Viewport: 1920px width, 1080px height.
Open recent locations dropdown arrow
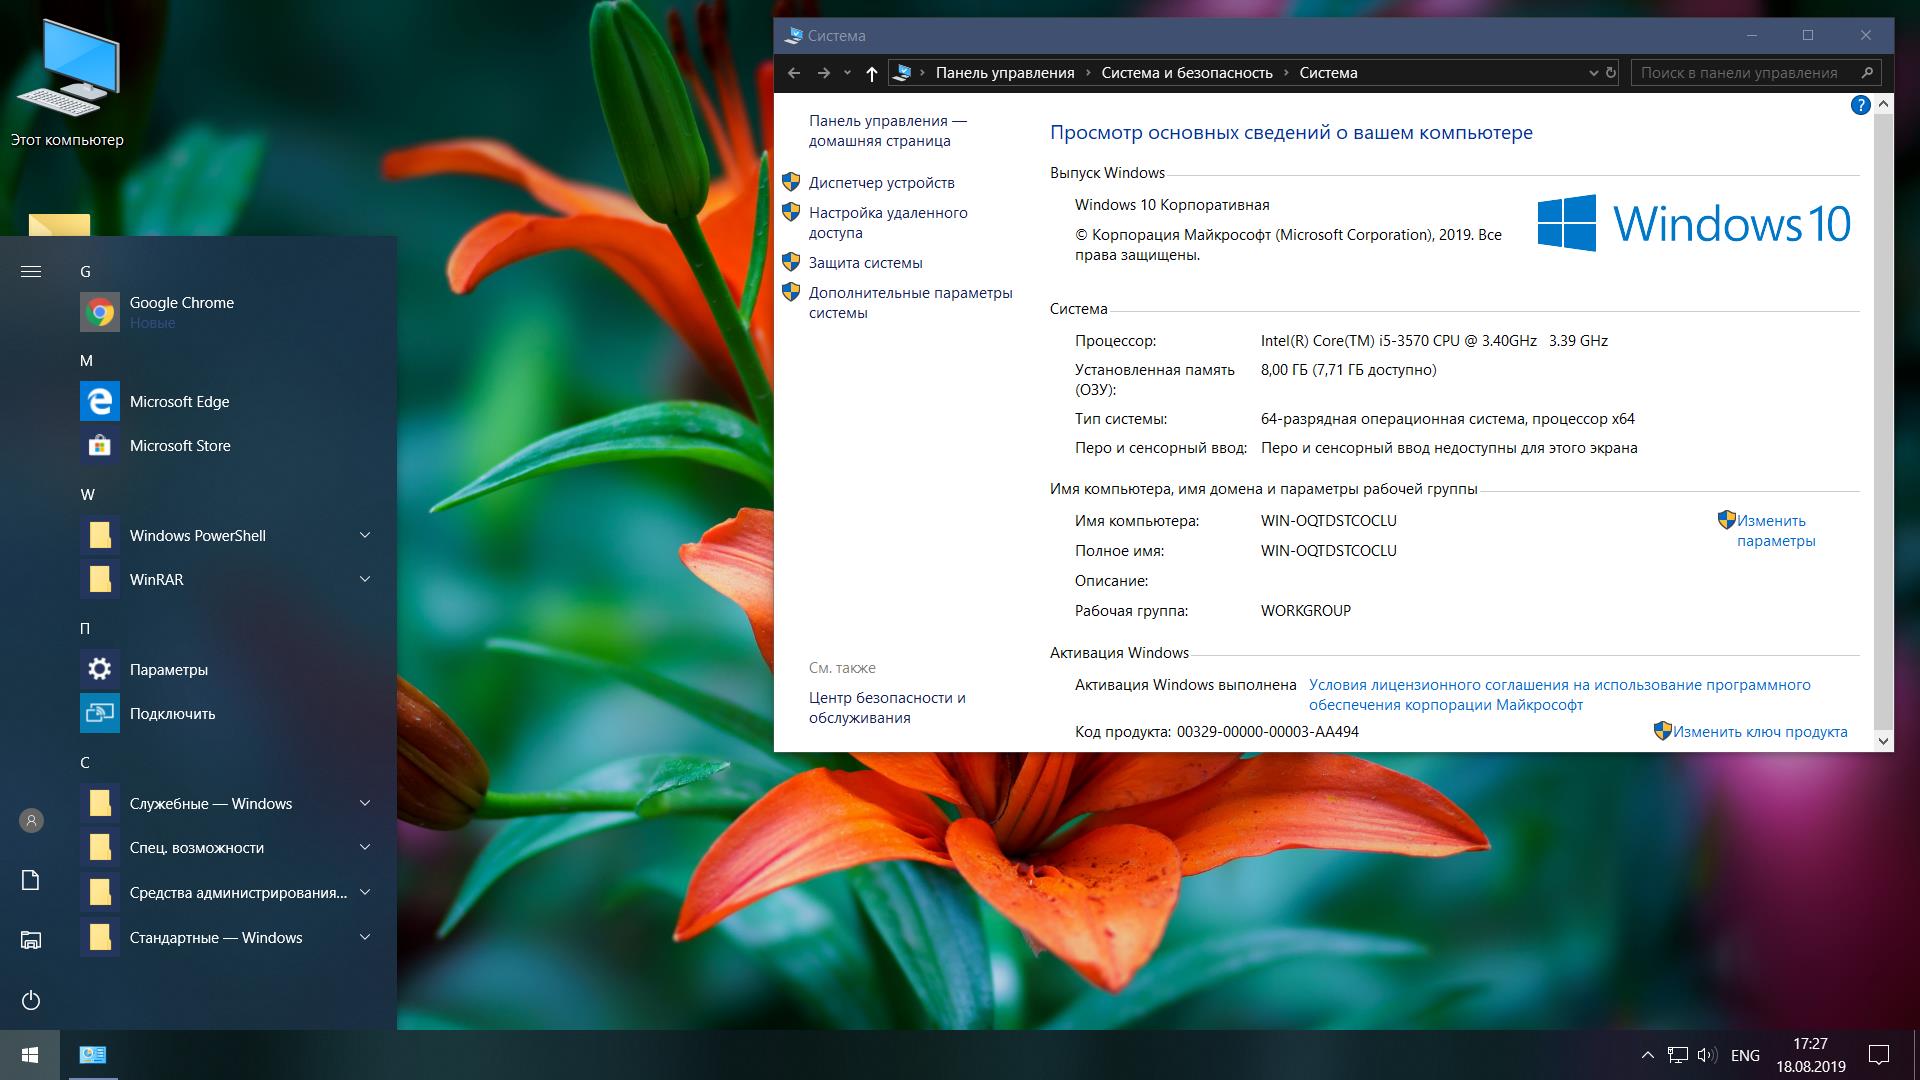coord(847,73)
